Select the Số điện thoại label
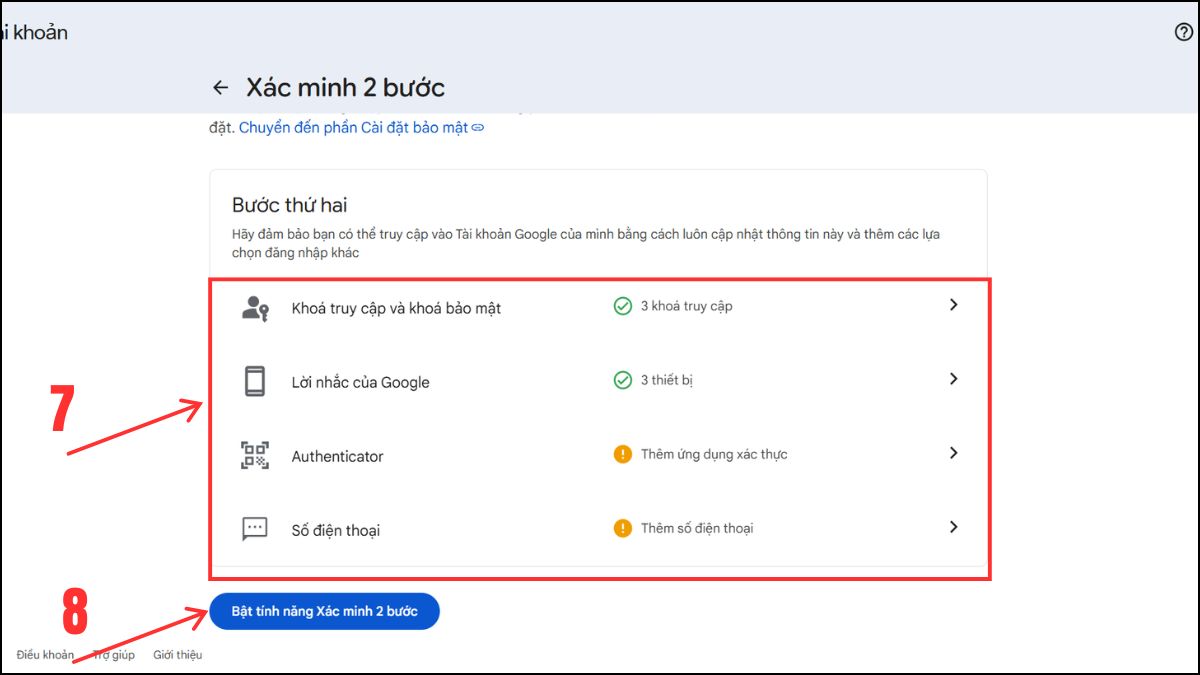Viewport: 1200px width, 675px height. pos(335,530)
